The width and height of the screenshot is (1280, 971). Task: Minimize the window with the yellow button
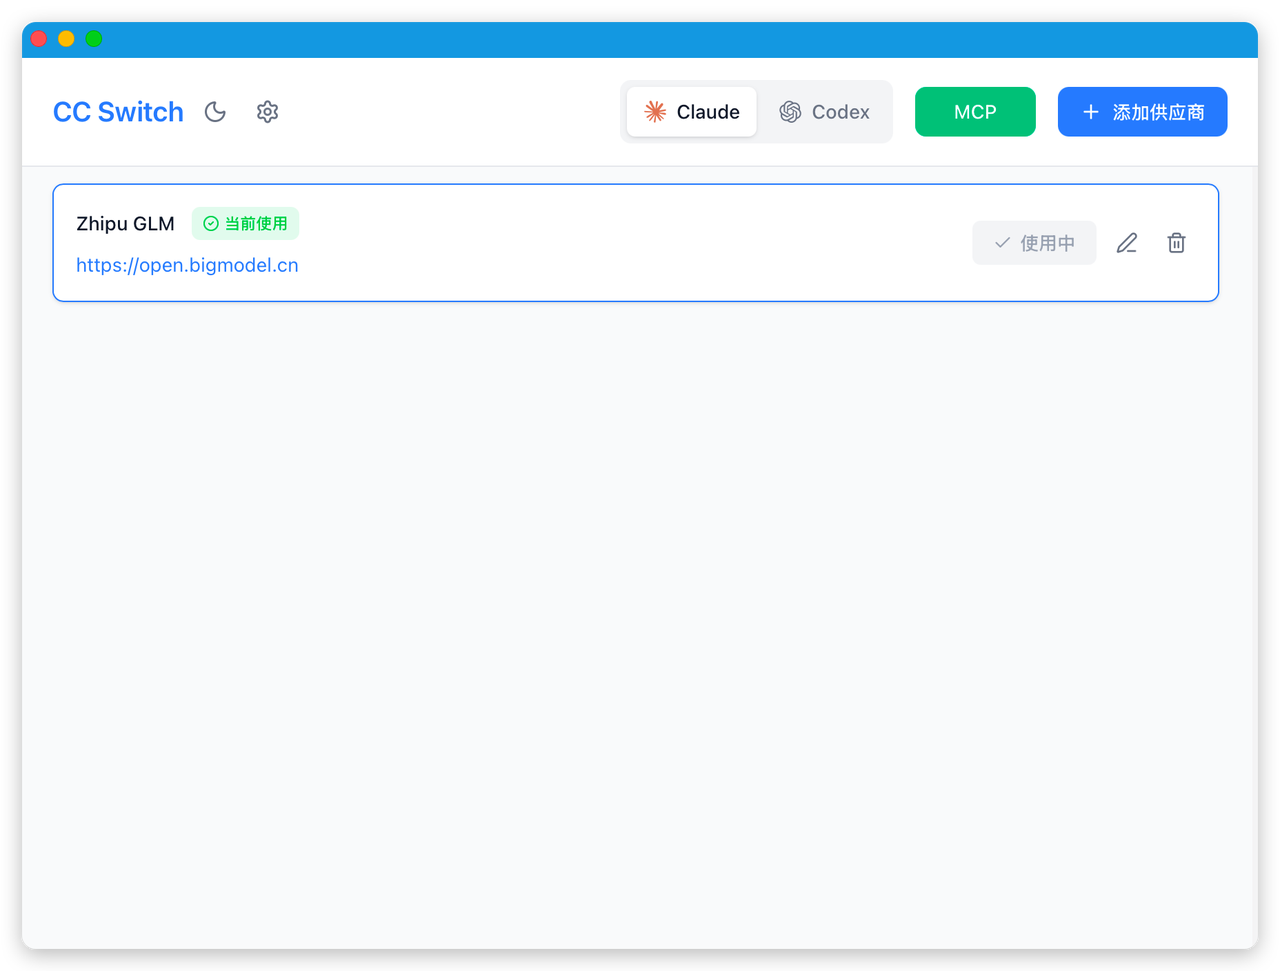66,39
